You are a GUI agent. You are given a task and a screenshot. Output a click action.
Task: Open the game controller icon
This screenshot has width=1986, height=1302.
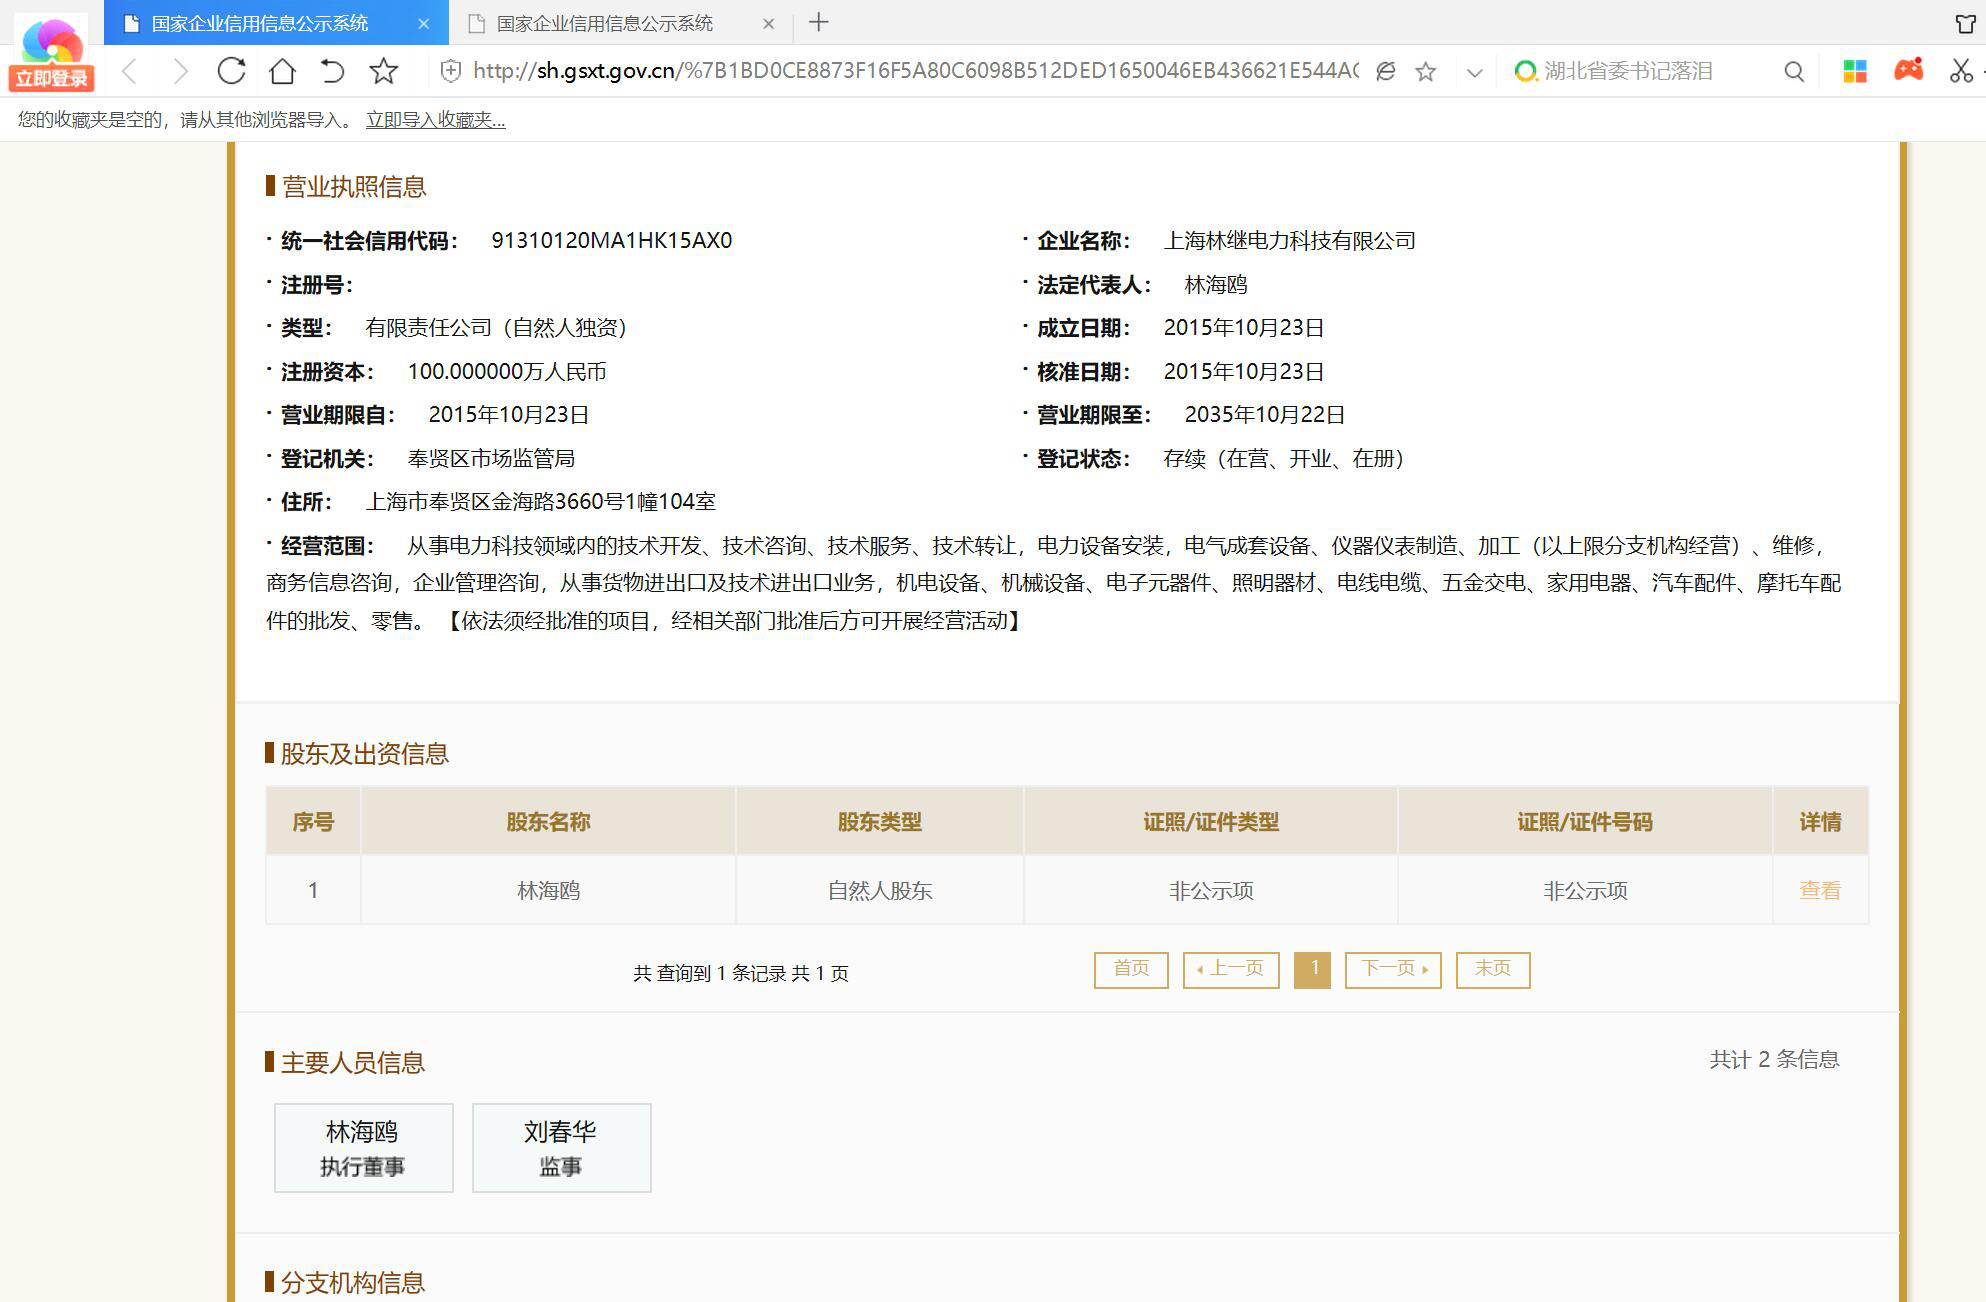tap(1908, 71)
